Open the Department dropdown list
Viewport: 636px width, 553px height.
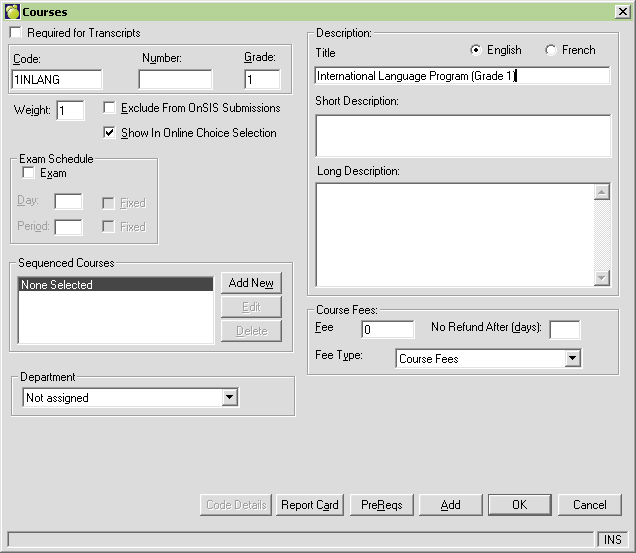[230, 398]
